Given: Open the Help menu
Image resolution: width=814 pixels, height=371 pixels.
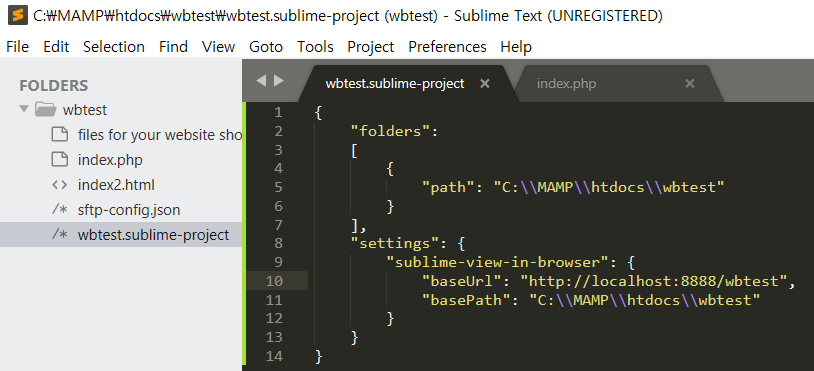Looking at the screenshot, I should click(516, 47).
